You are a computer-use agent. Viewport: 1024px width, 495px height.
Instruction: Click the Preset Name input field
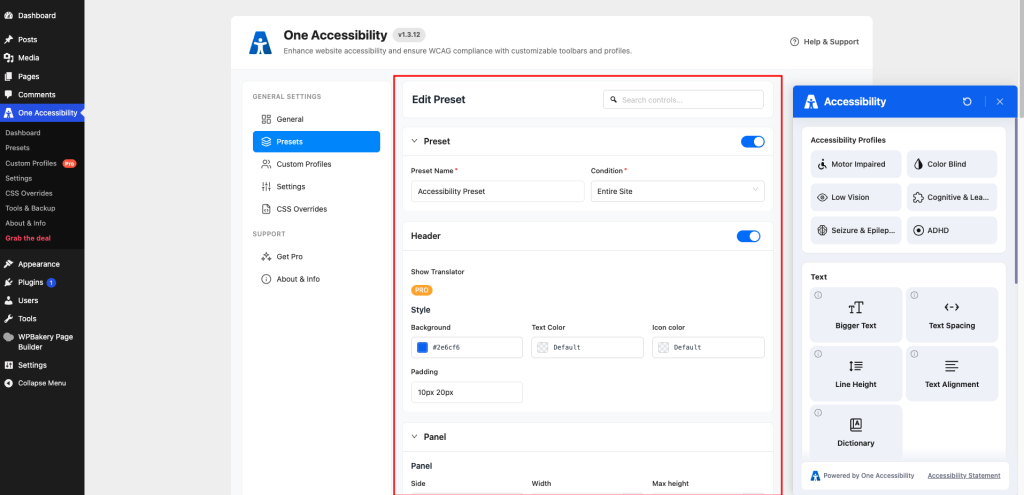coord(498,191)
